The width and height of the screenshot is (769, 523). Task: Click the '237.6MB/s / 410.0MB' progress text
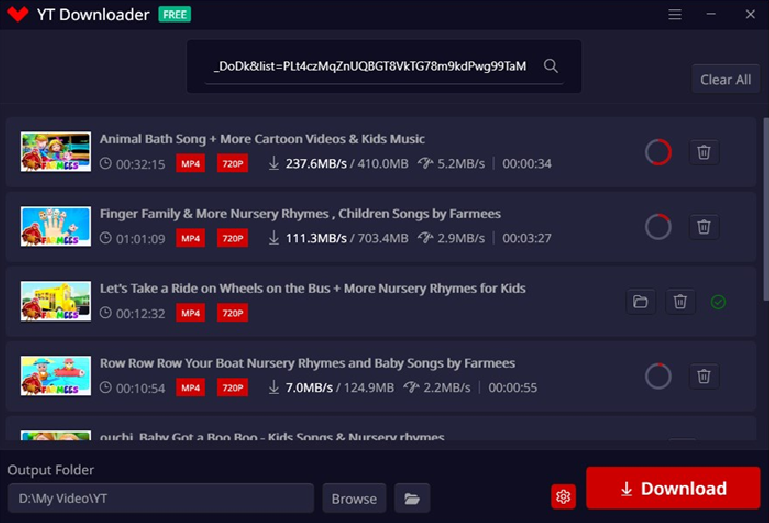click(347, 164)
